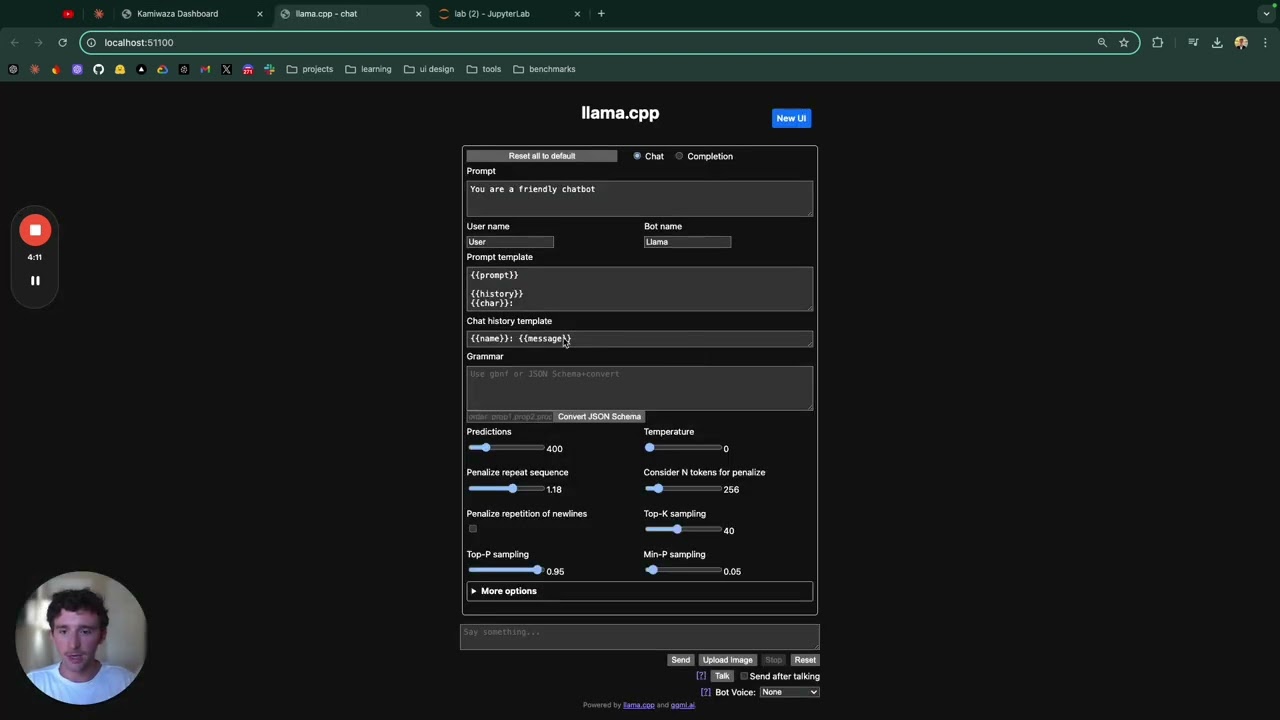Screen dimensions: 1280x720
Task: Open the ui design bookmark folder
Action: tap(429, 69)
